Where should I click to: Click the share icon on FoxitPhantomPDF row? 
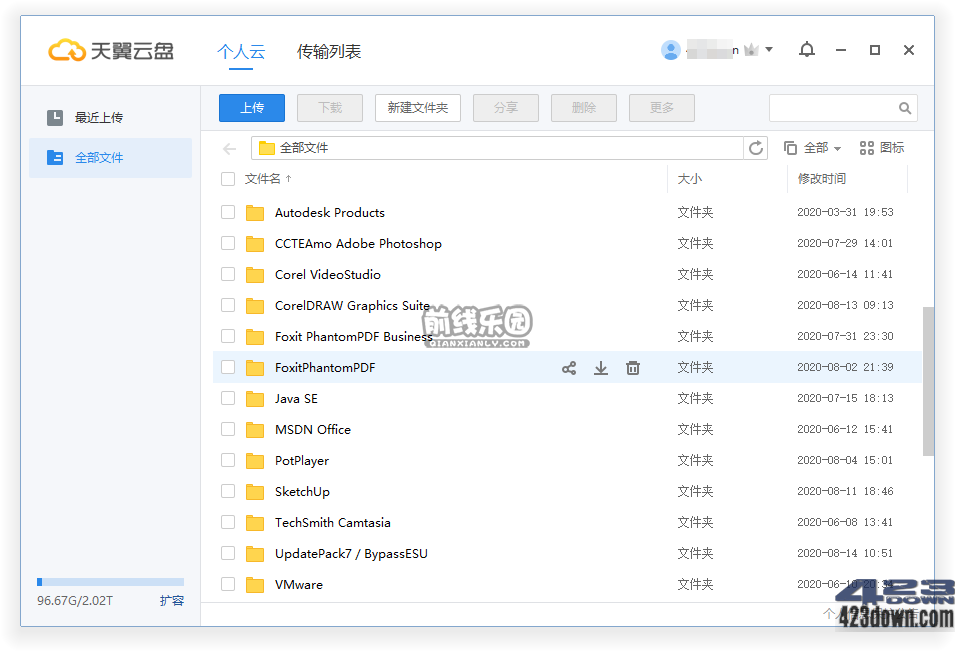tap(569, 368)
